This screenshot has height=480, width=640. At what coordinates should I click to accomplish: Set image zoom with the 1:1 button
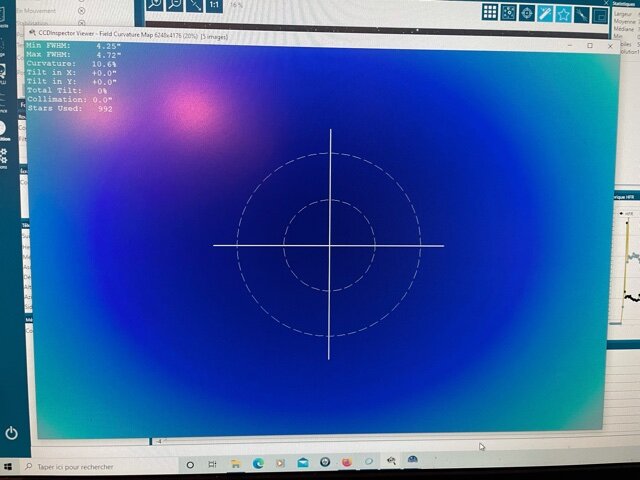click(x=214, y=6)
